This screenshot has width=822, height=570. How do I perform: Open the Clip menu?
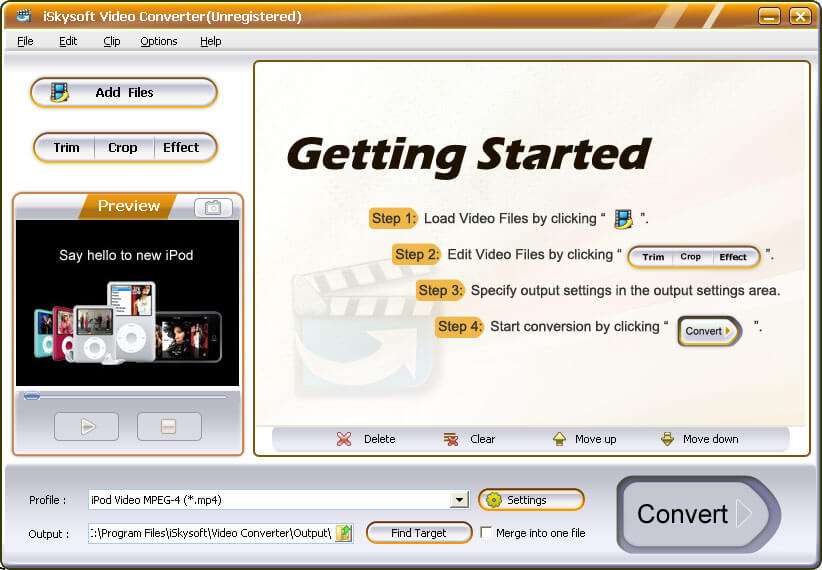(111, 41)
